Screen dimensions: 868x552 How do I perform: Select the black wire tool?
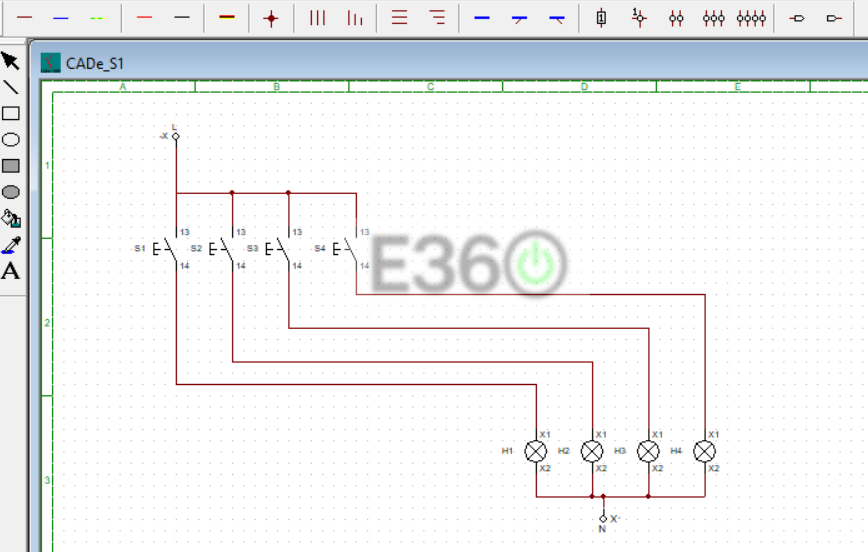182,18
